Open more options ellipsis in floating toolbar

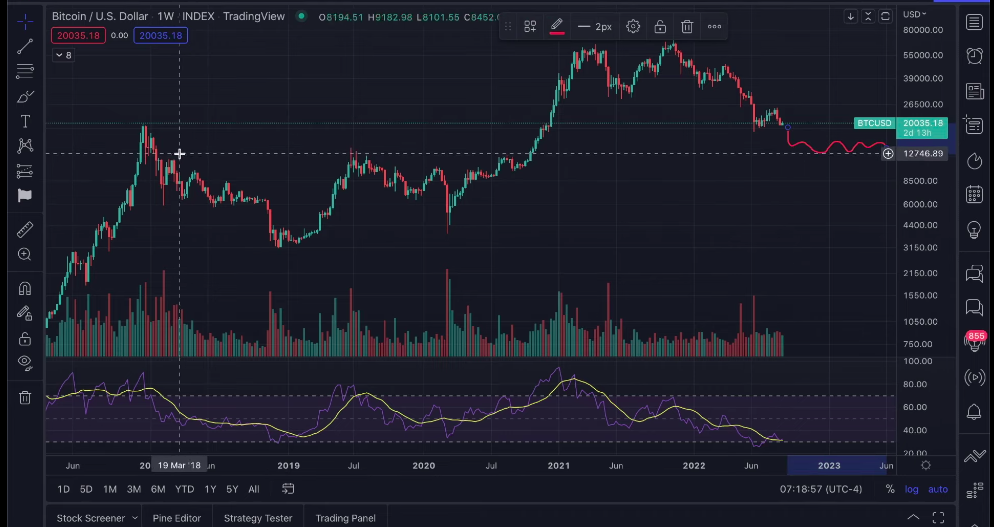coord(714,27)
